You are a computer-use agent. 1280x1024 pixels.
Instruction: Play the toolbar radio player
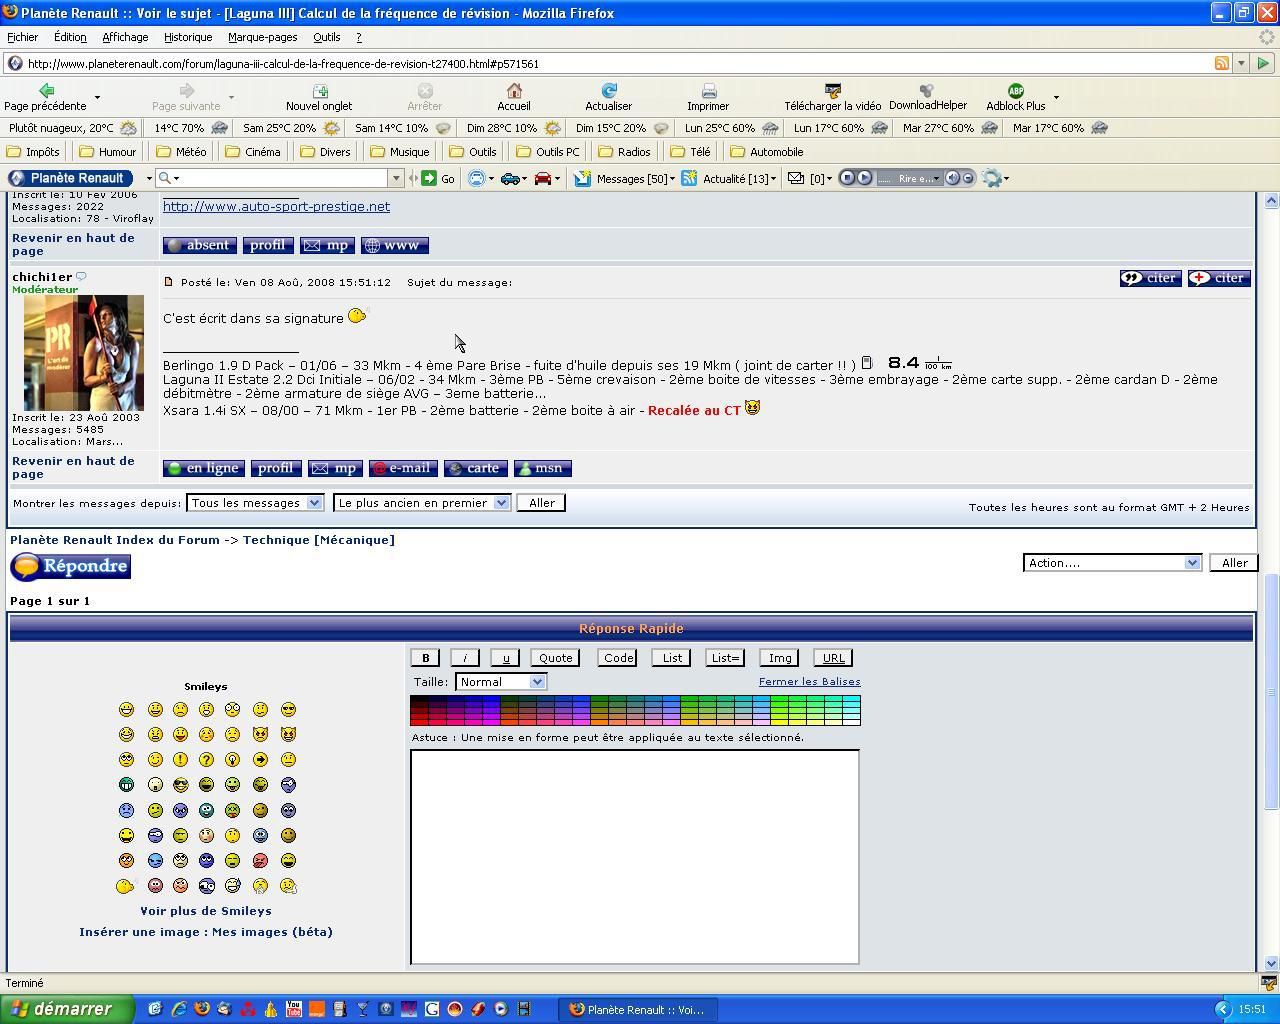(x=865, y=178)
